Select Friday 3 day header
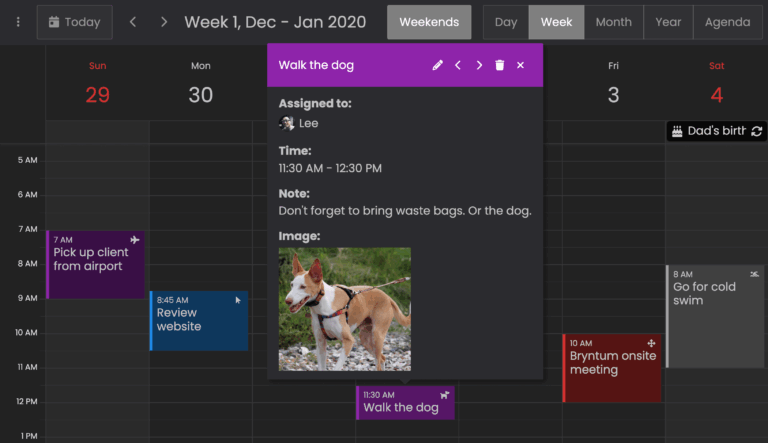The image size is (768, 443). tap(614, 84)
